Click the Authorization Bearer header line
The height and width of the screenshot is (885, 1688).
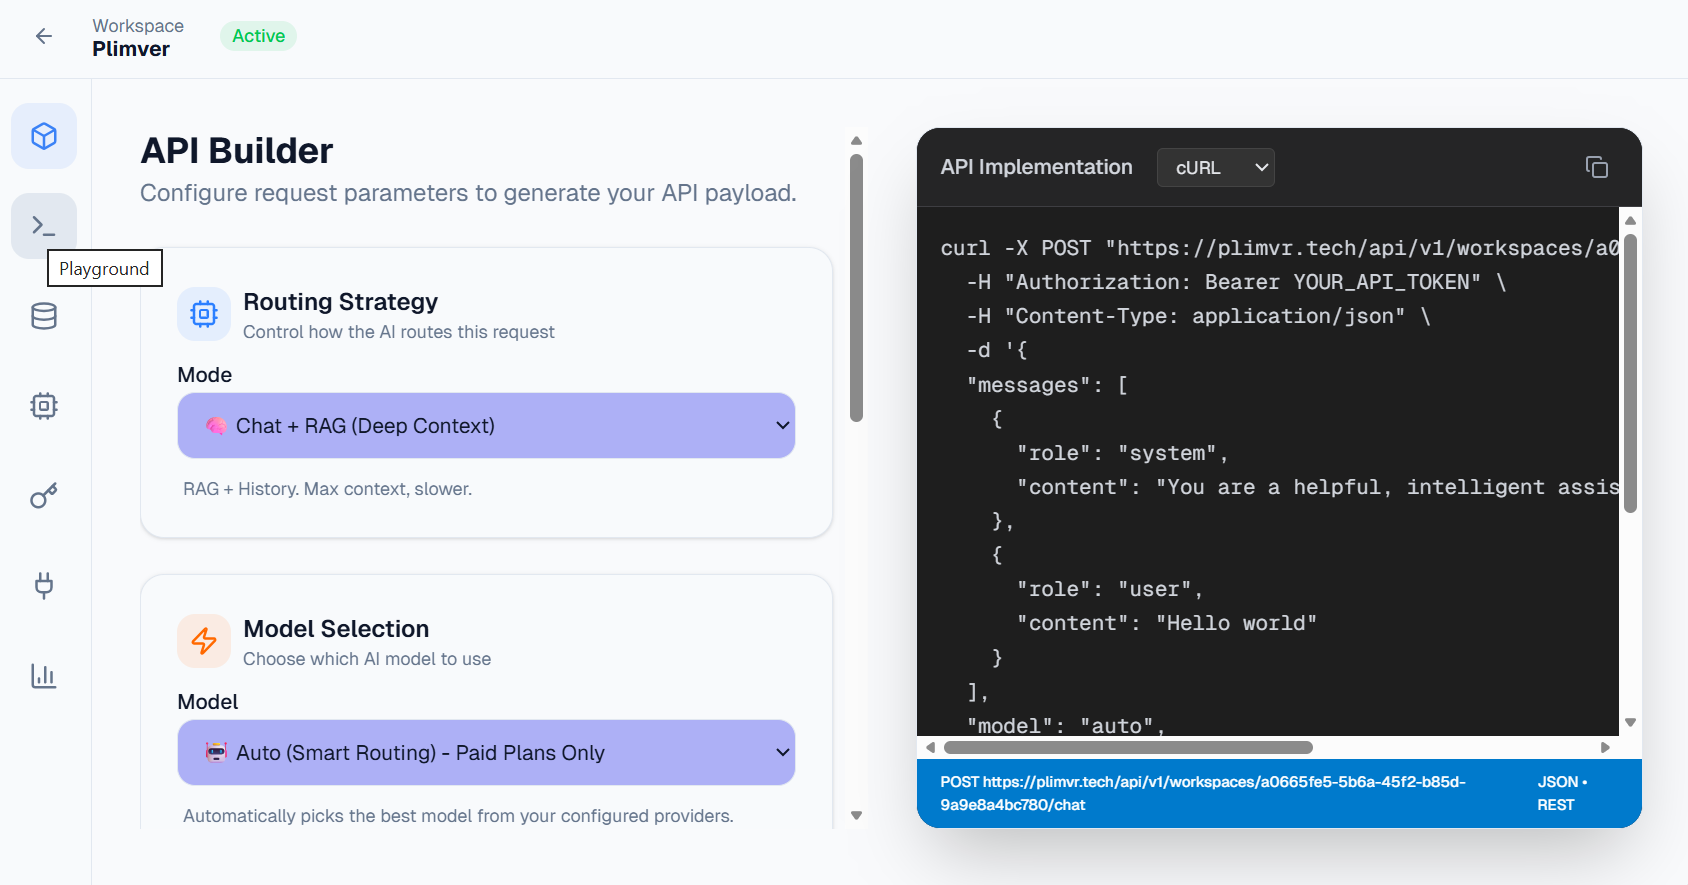1236,283
